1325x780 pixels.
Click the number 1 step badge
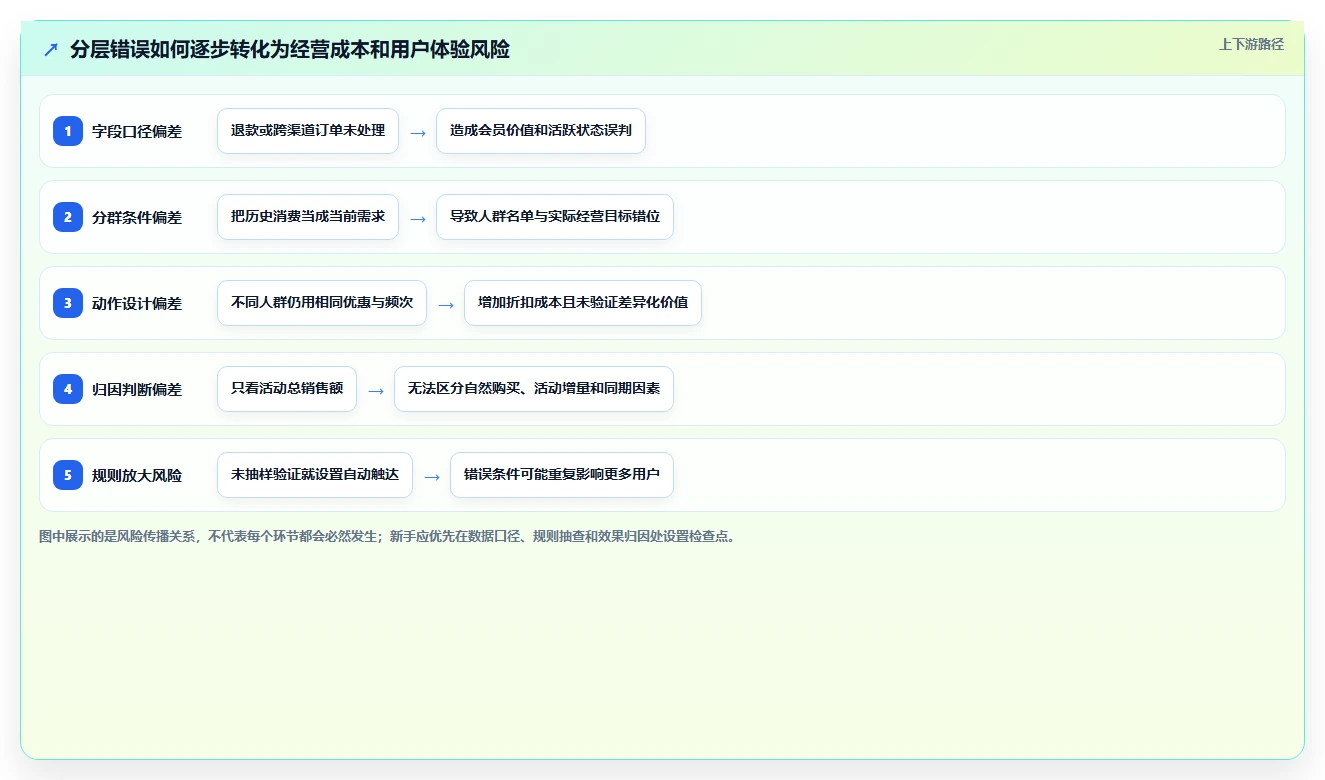coord(68,131)
